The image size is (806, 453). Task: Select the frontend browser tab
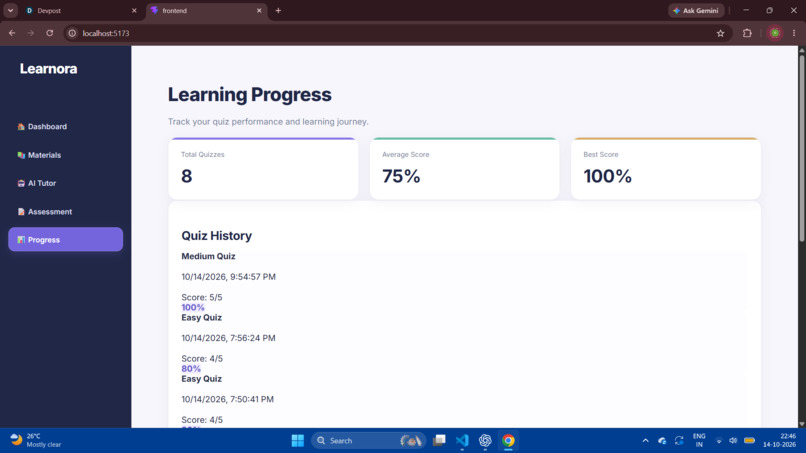coord(207,10)
